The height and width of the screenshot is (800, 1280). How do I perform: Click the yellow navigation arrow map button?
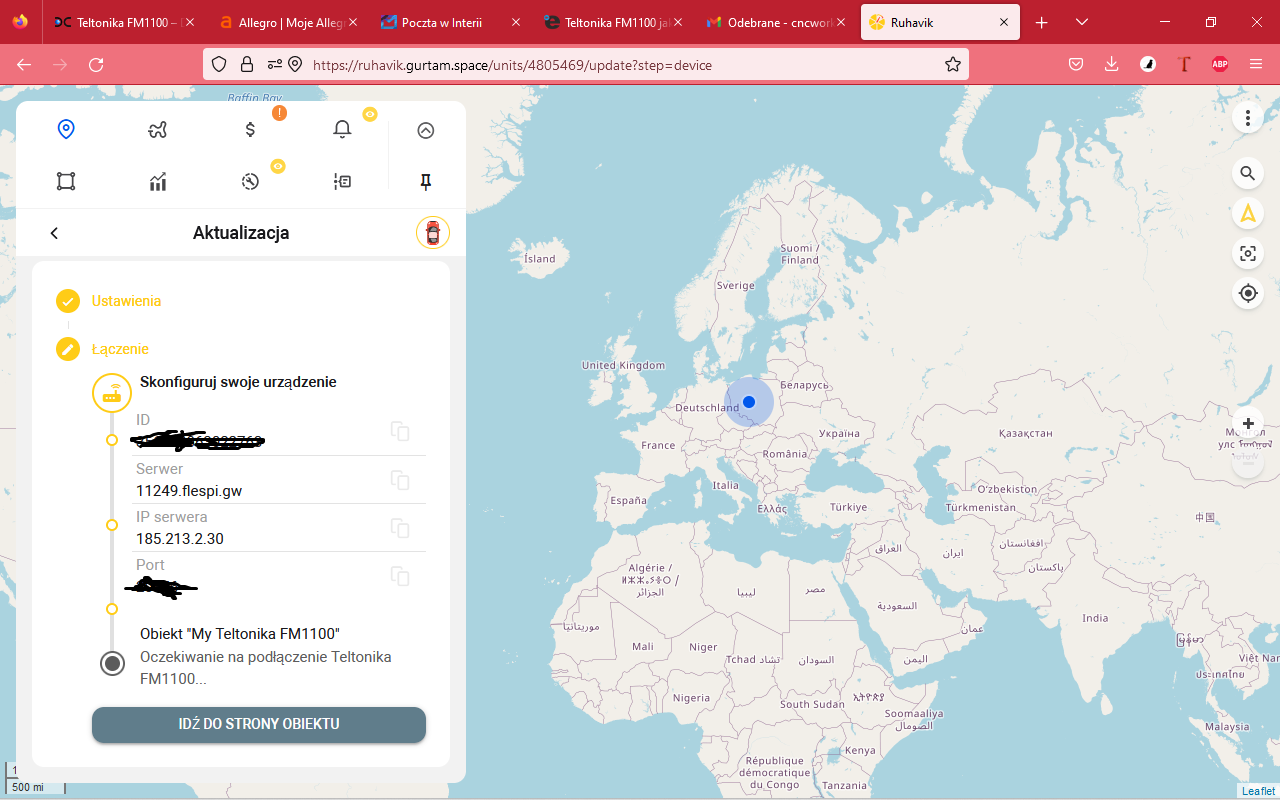[x=1248, y=213]
